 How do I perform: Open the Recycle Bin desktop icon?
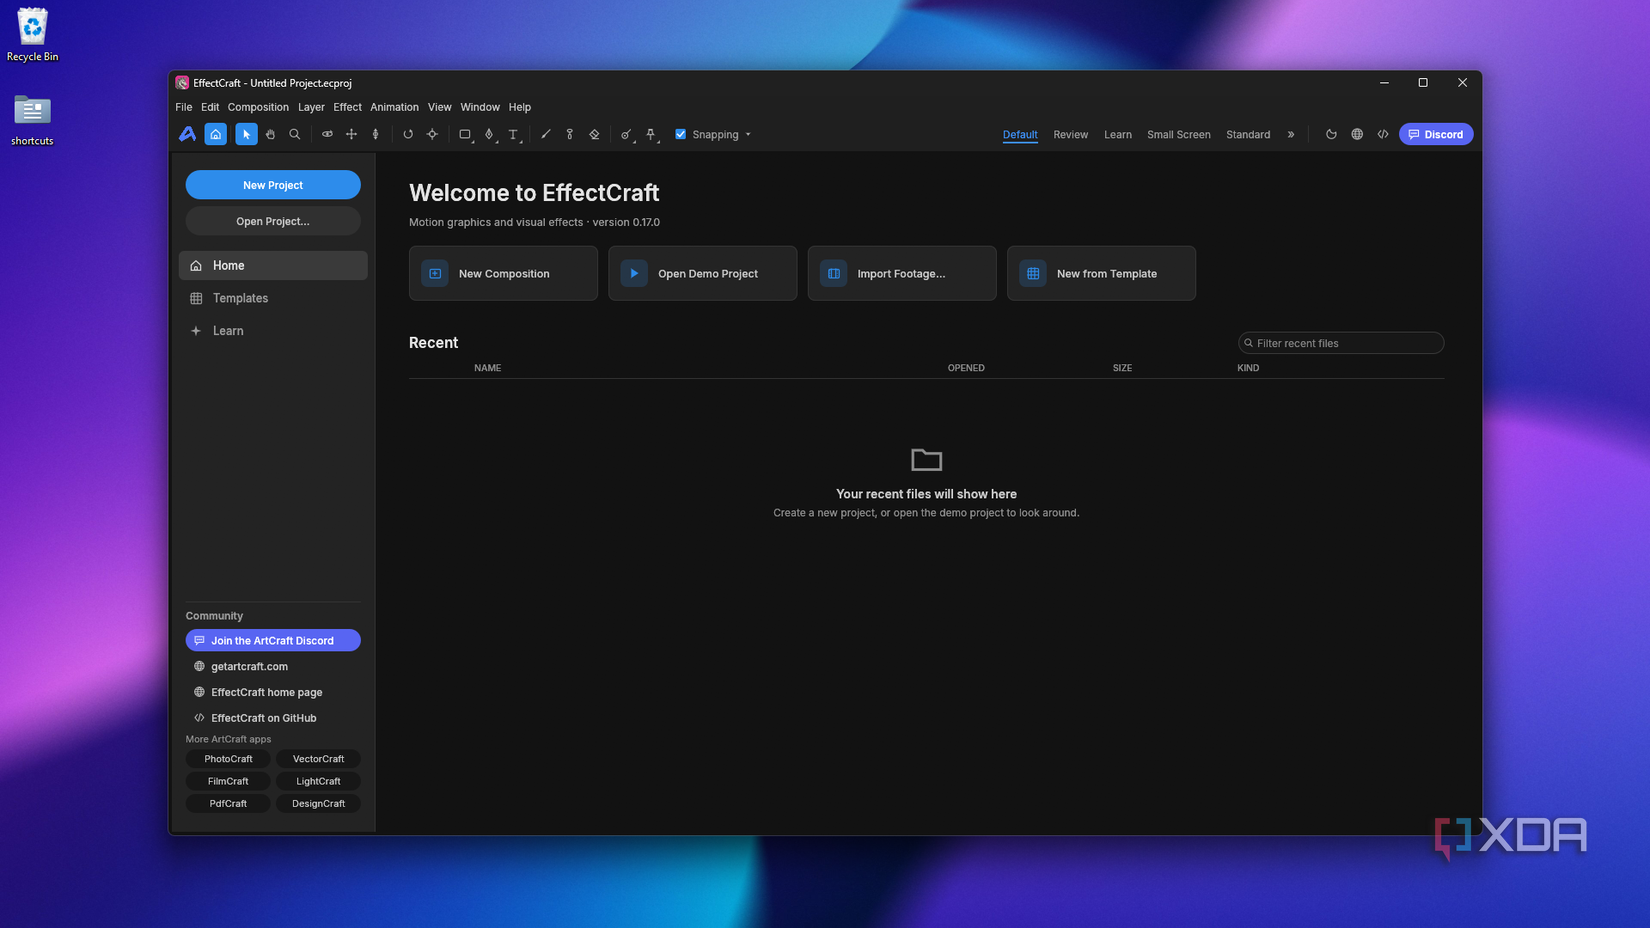click(x=32, y=36)
